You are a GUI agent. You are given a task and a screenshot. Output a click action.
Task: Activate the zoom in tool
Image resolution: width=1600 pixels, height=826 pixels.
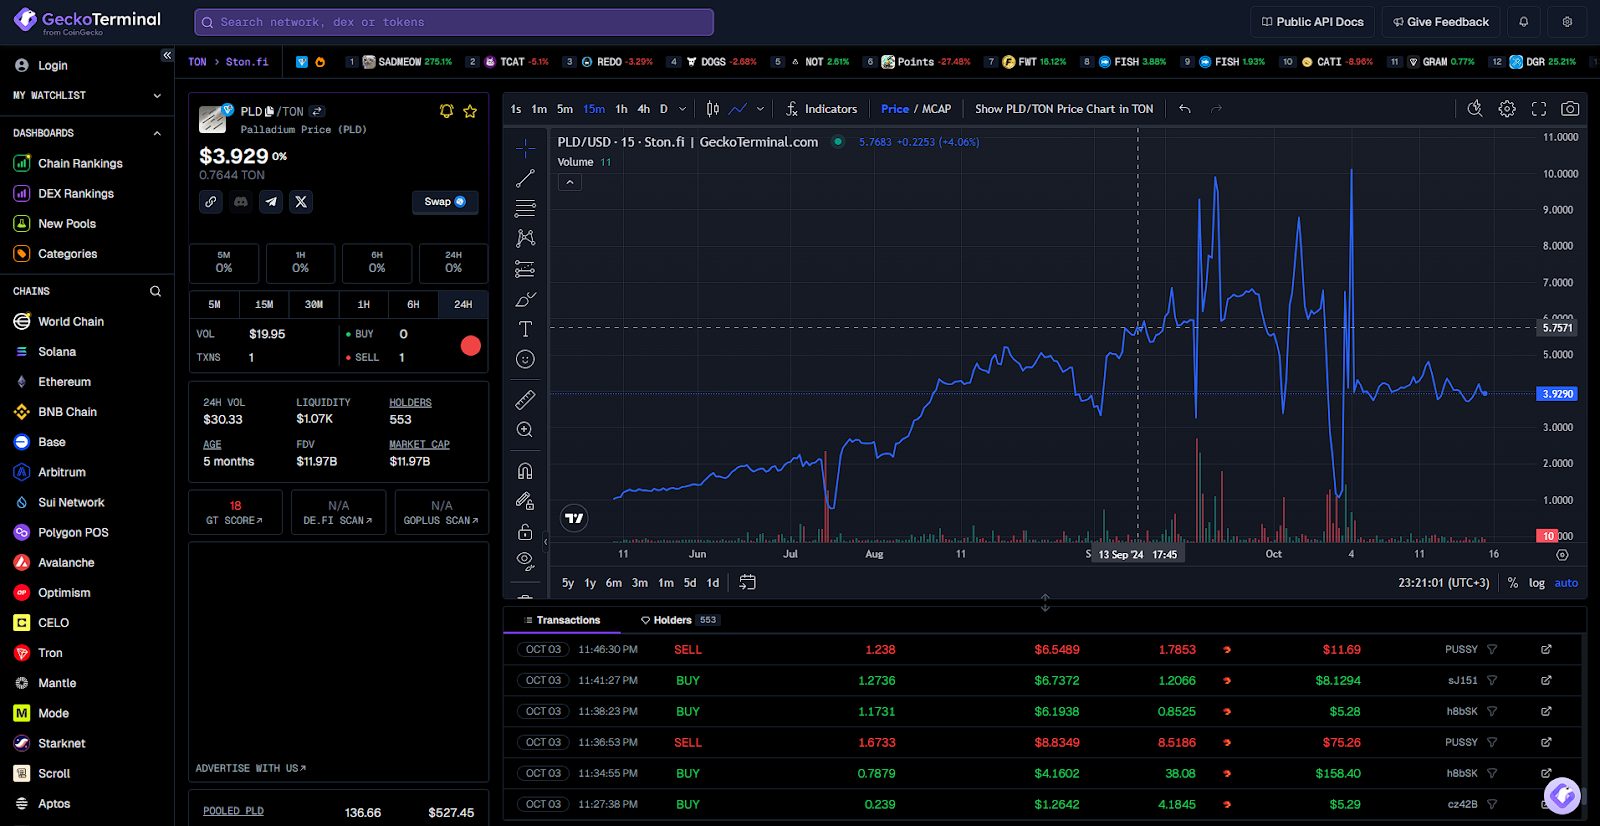(x=525, y=430)
